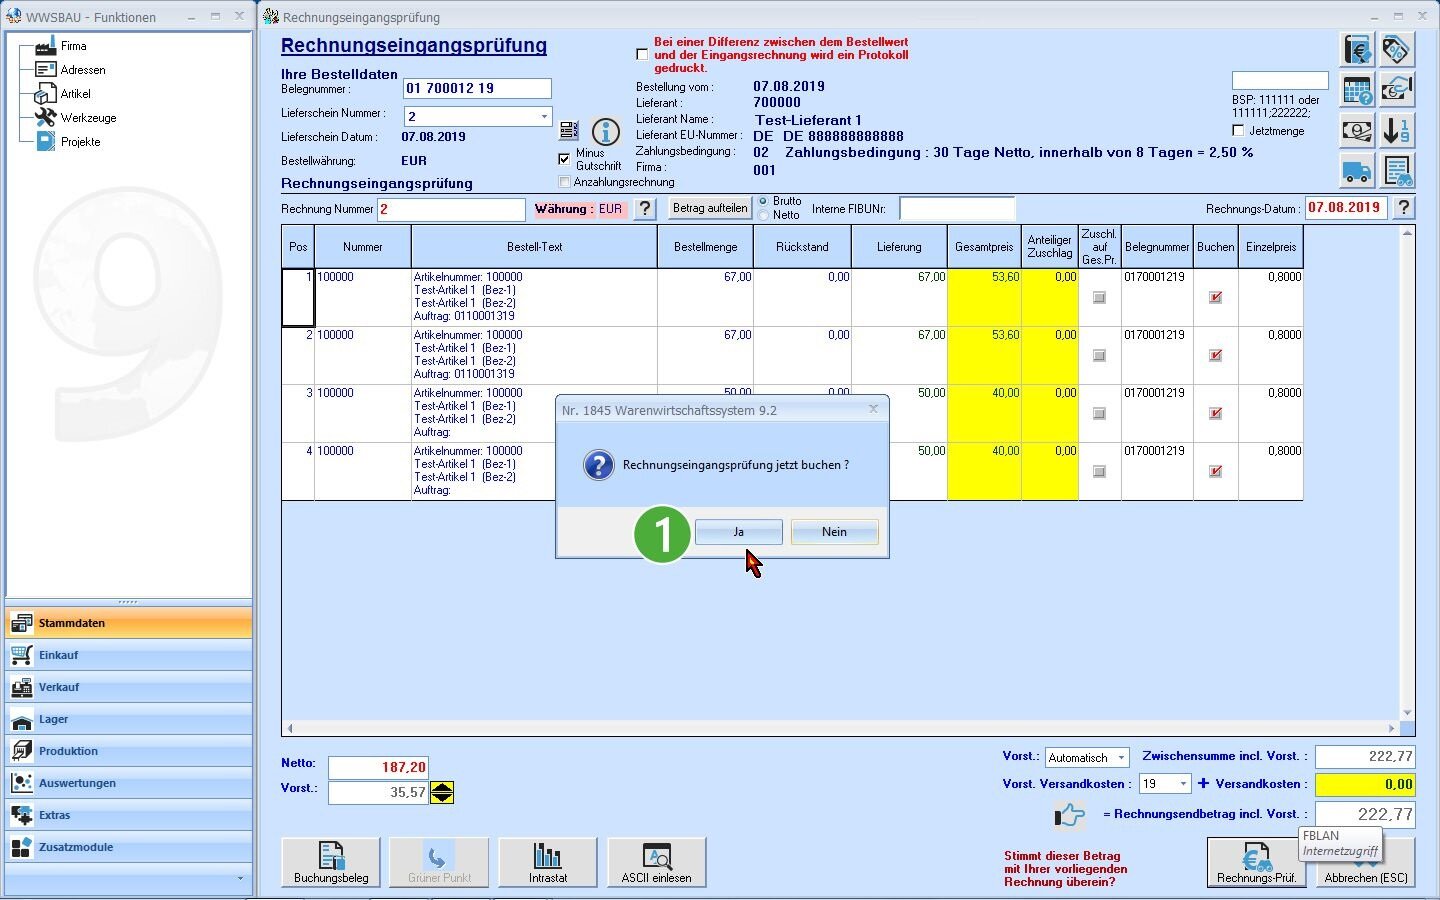The image size is (1440, 900).
Task: Click Belegnummer input field
Action: (477, 88)
